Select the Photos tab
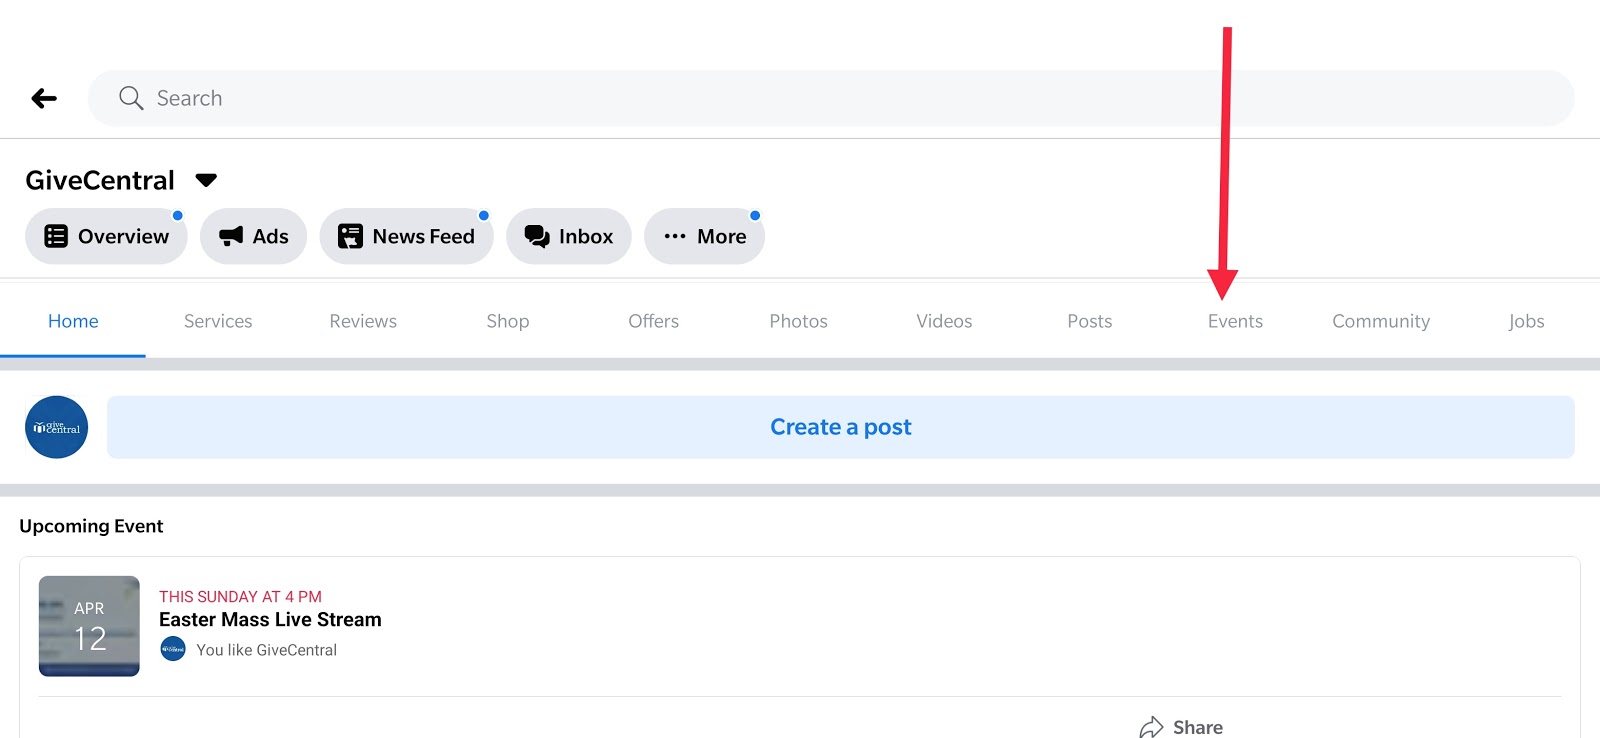1600x738 pixels. coord(798,321)
